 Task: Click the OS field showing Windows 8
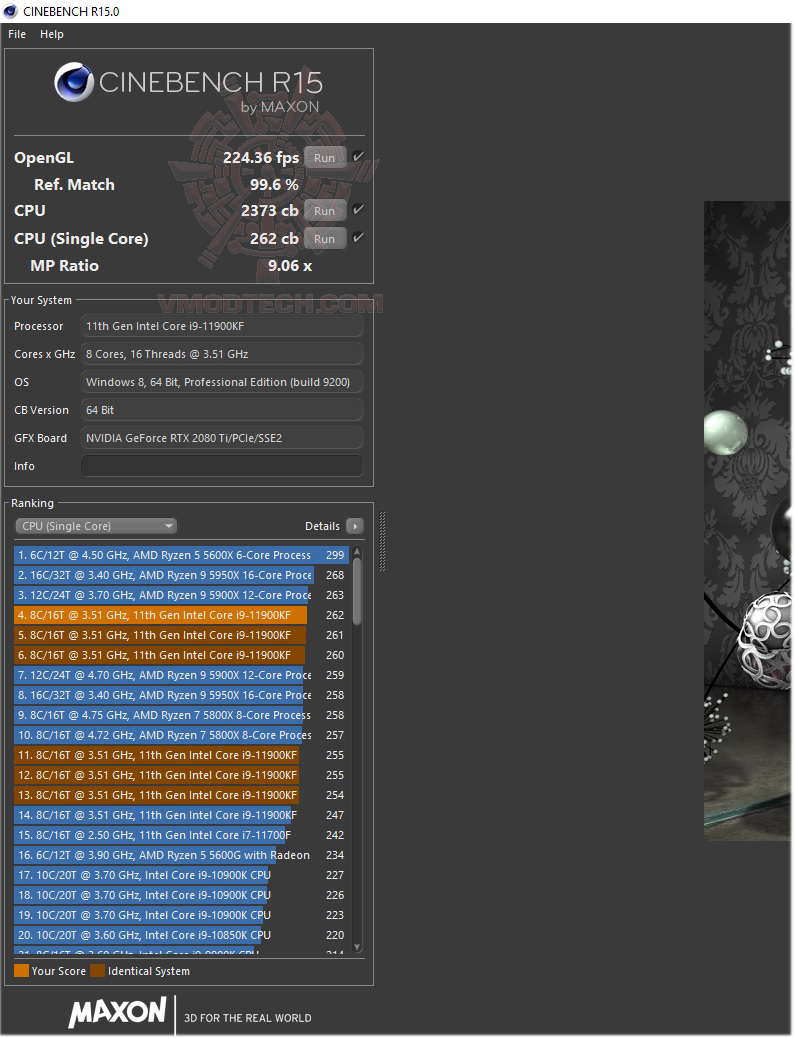click(x=222, y=382)
